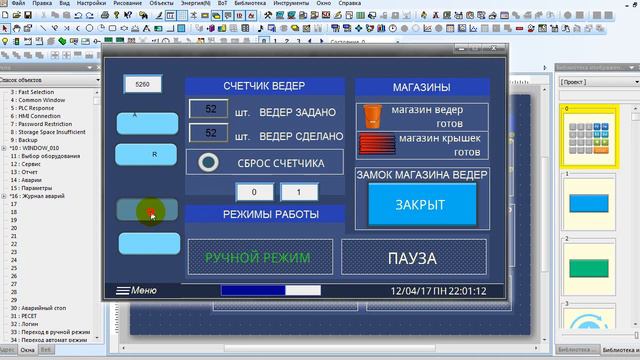Click the editor horizontal scrollbar
This screenshot has width=640, height=360.
pos(330,348)
